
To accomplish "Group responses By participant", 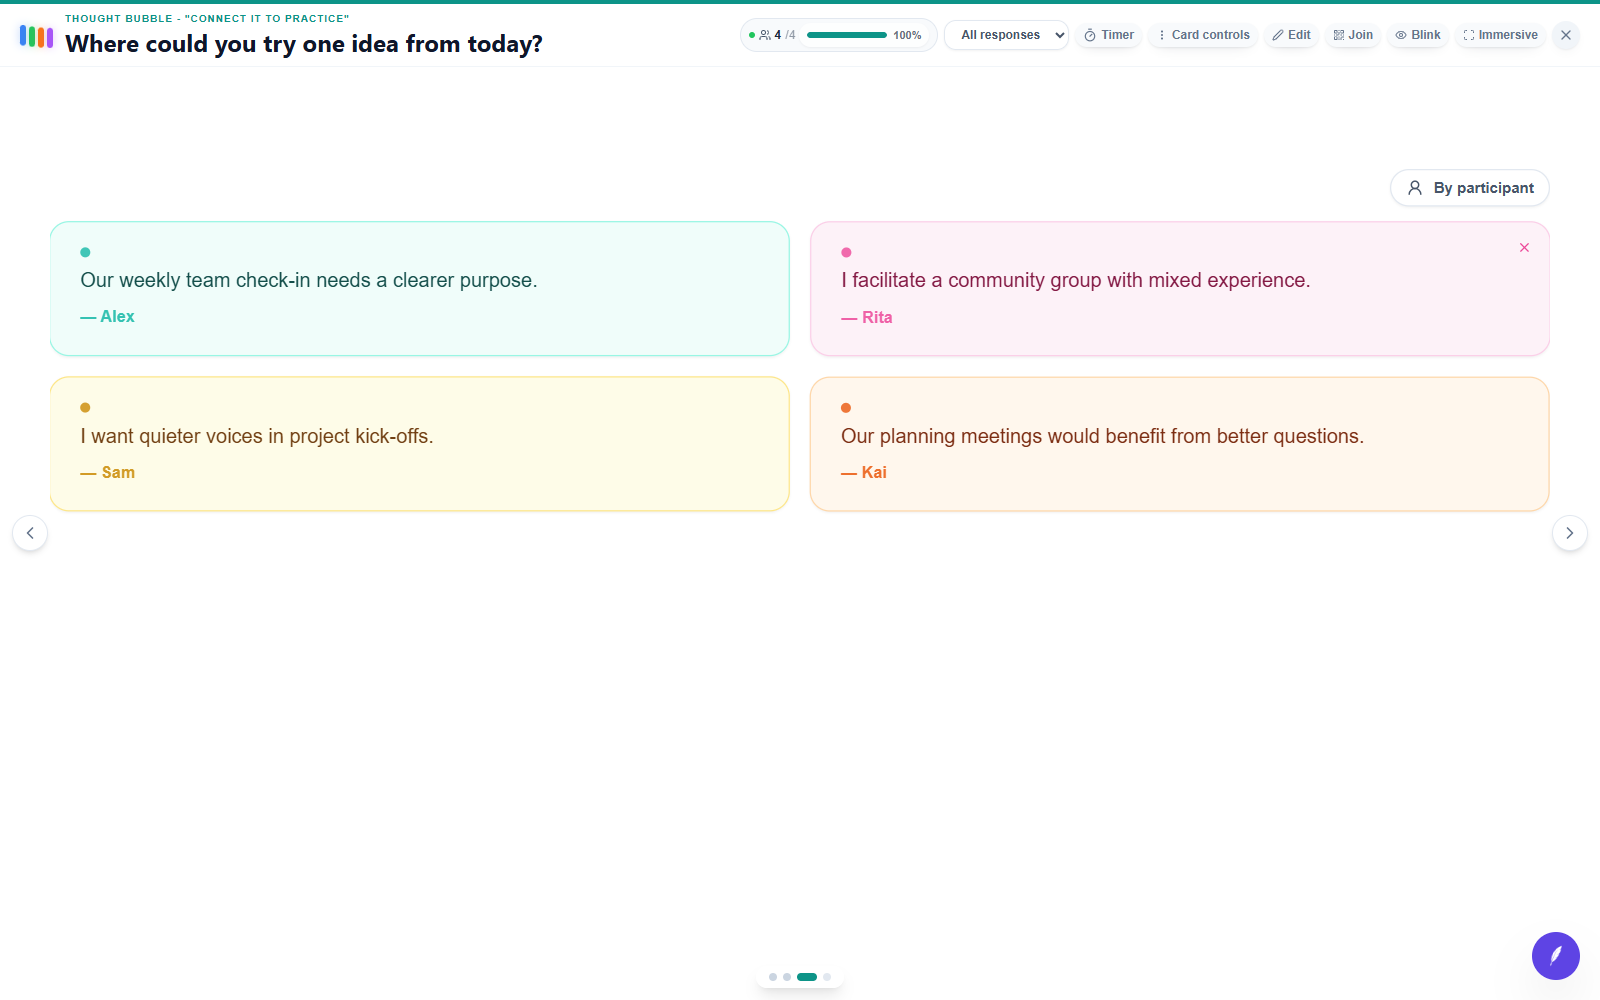I will 1470,188.
